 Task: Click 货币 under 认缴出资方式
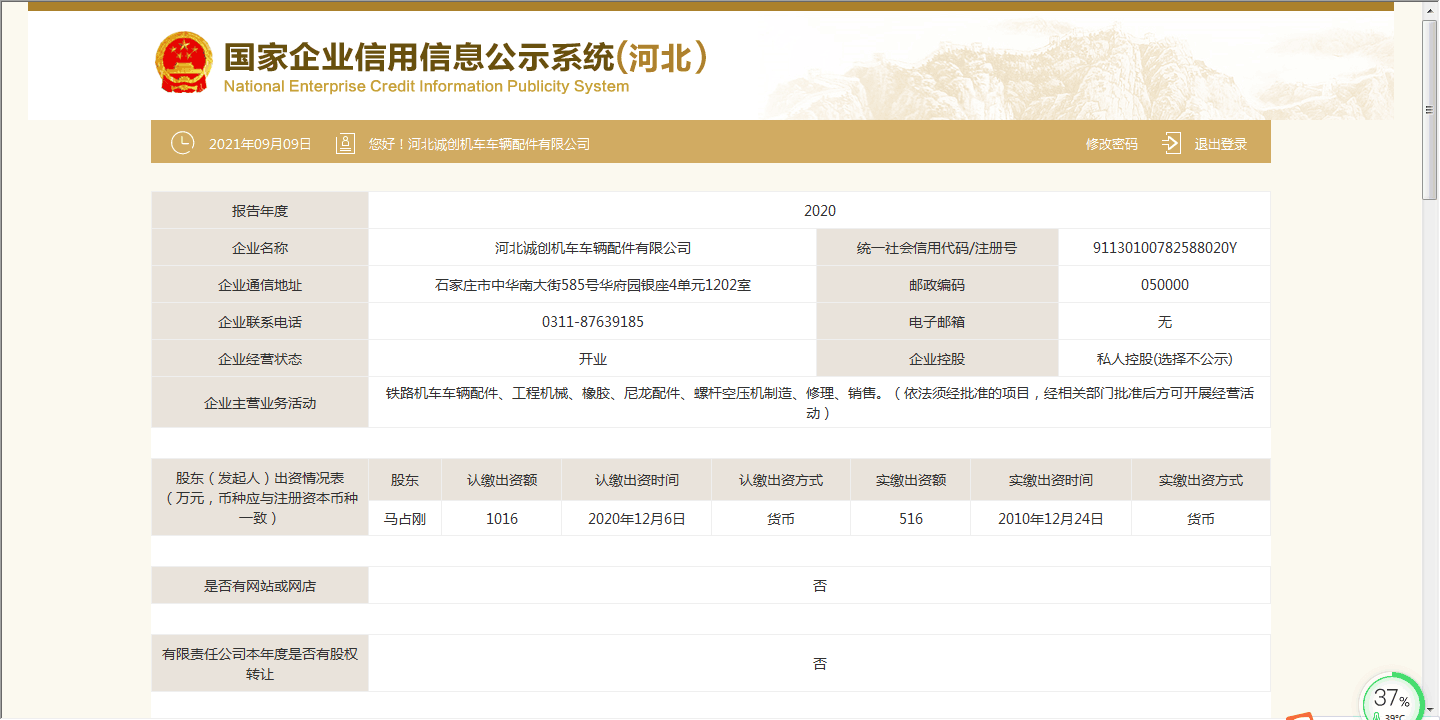pos(781,519)
